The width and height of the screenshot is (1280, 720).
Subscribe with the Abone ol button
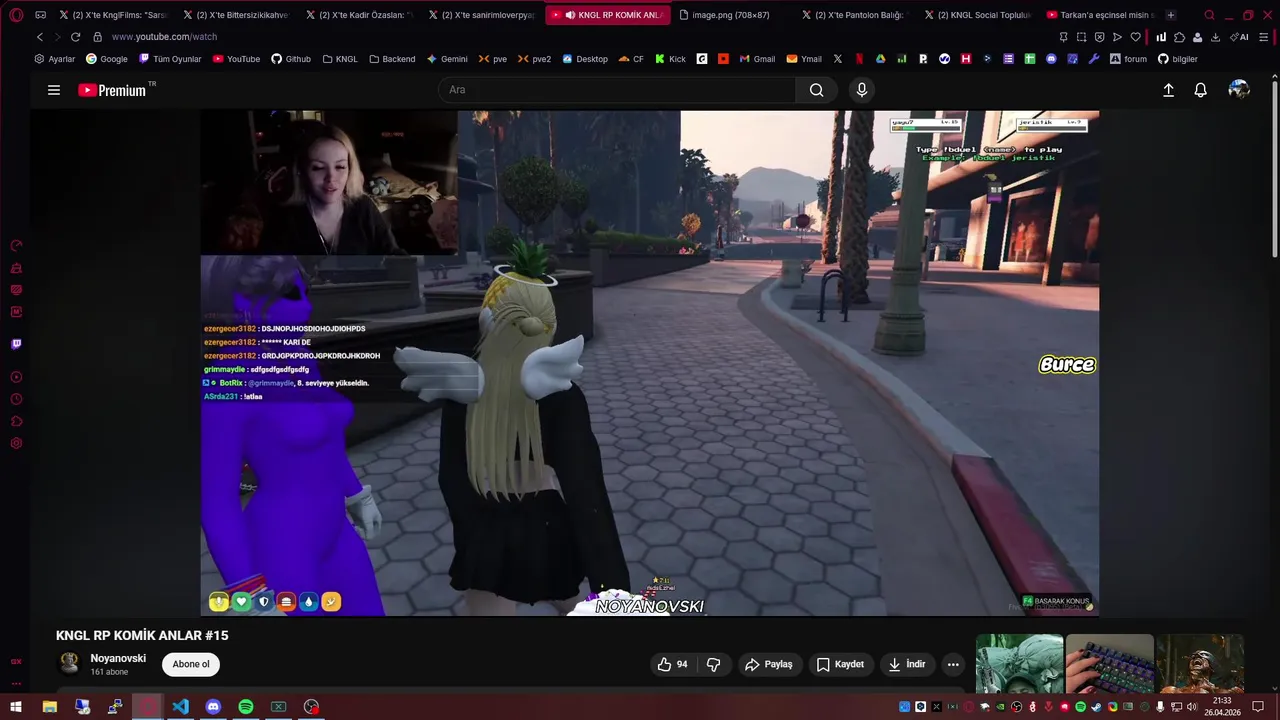coord(191,664)
